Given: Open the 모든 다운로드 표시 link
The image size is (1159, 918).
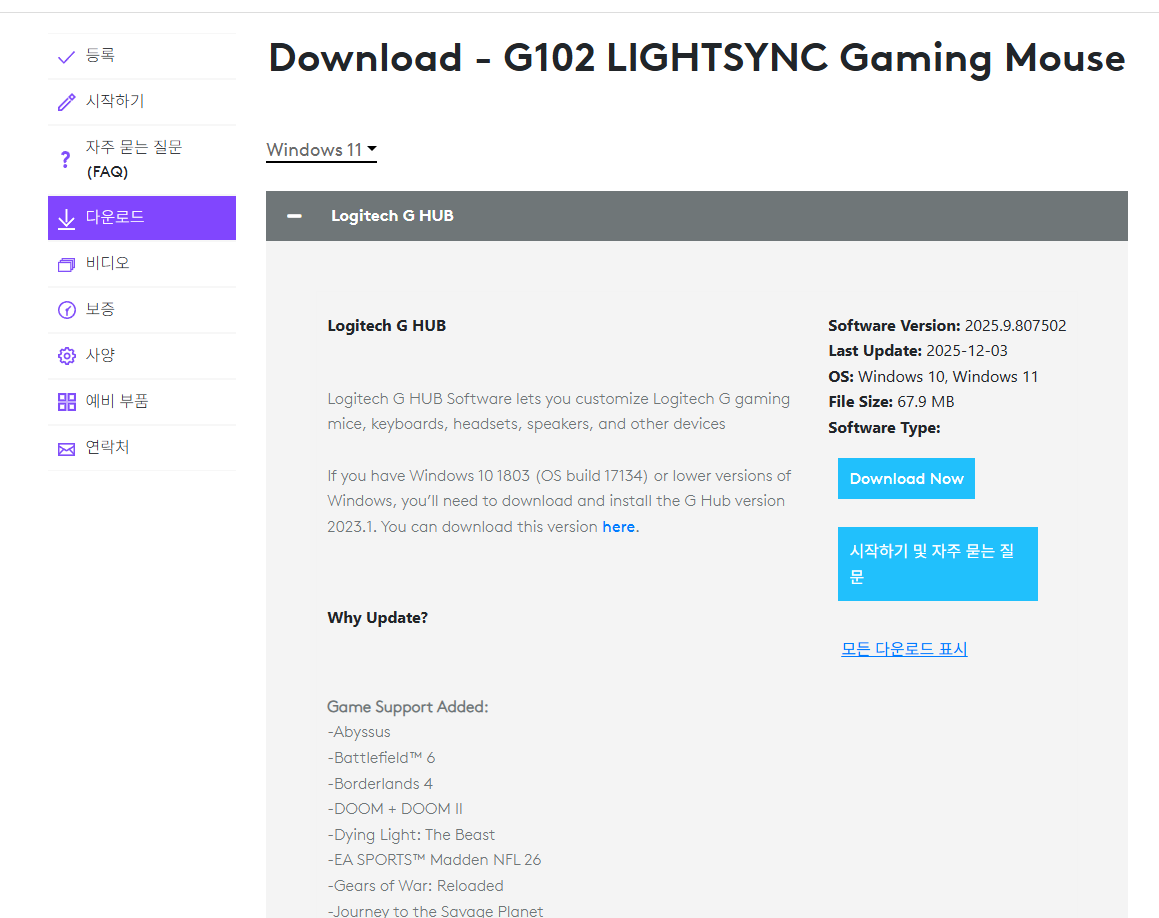Looking at the screenshot, I should point(904,649).
